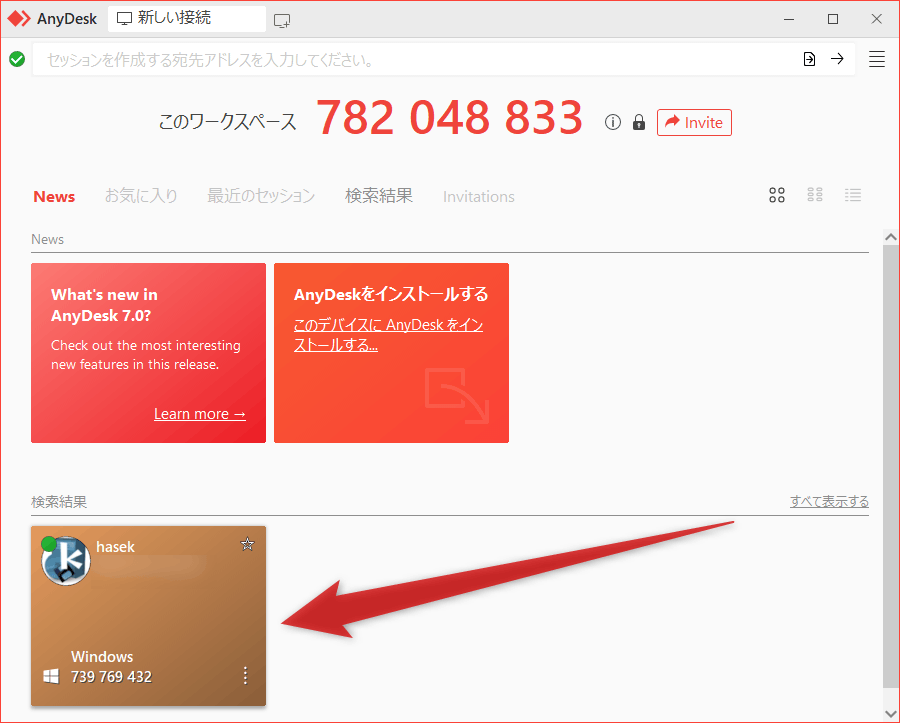Click the Windows logo on hasek card
The height and width of the screenshot is (723, 900).
pos(51,677)
